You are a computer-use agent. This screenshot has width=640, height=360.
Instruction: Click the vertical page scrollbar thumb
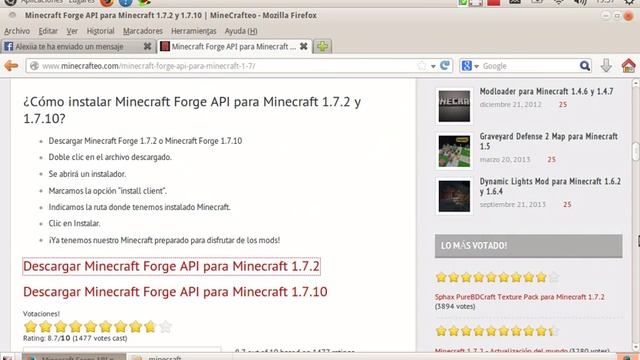(636, 152)
